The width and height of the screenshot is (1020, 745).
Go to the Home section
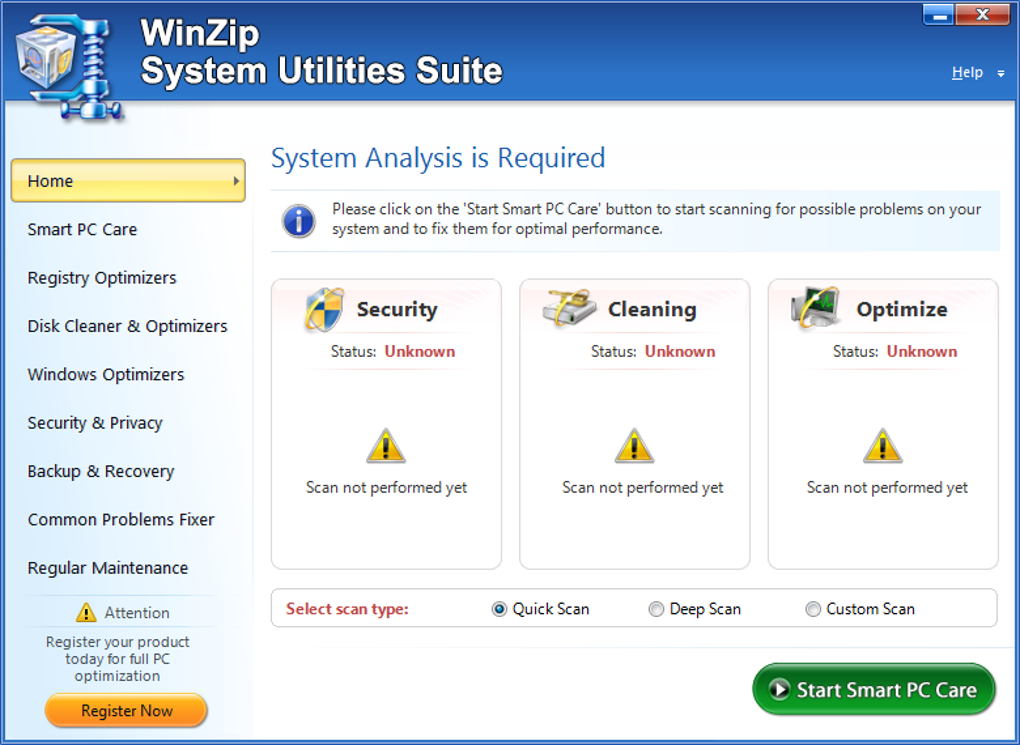click(x=128, y=180)
